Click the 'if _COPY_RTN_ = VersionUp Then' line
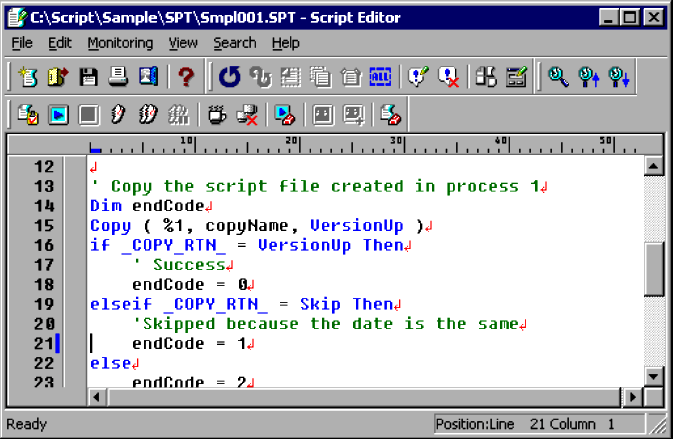The height and width of the screenshot is (439, 673). [247, 245]
